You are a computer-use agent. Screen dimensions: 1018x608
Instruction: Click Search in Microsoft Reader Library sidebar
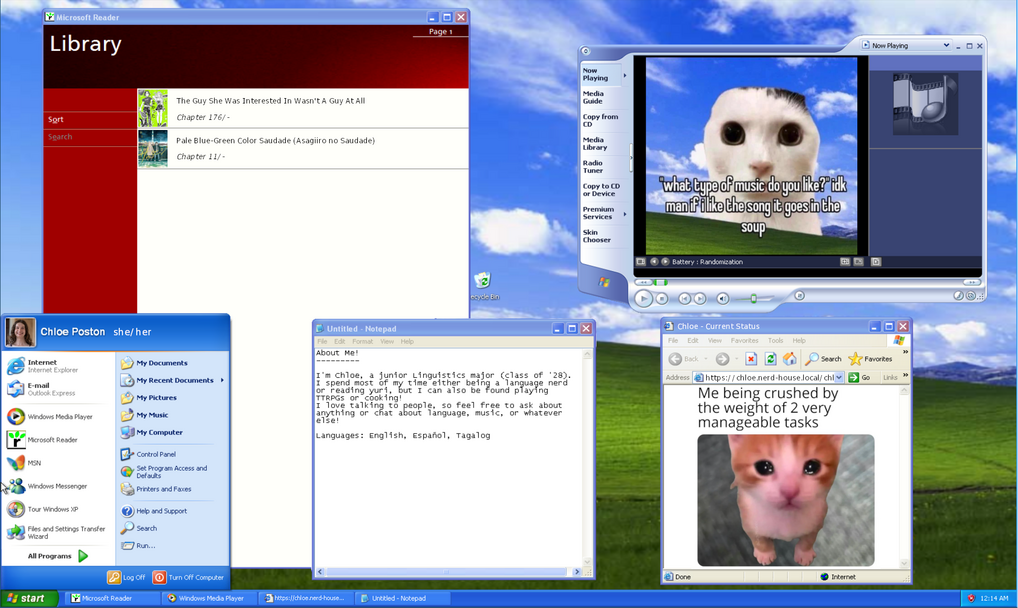click(60, 137)
